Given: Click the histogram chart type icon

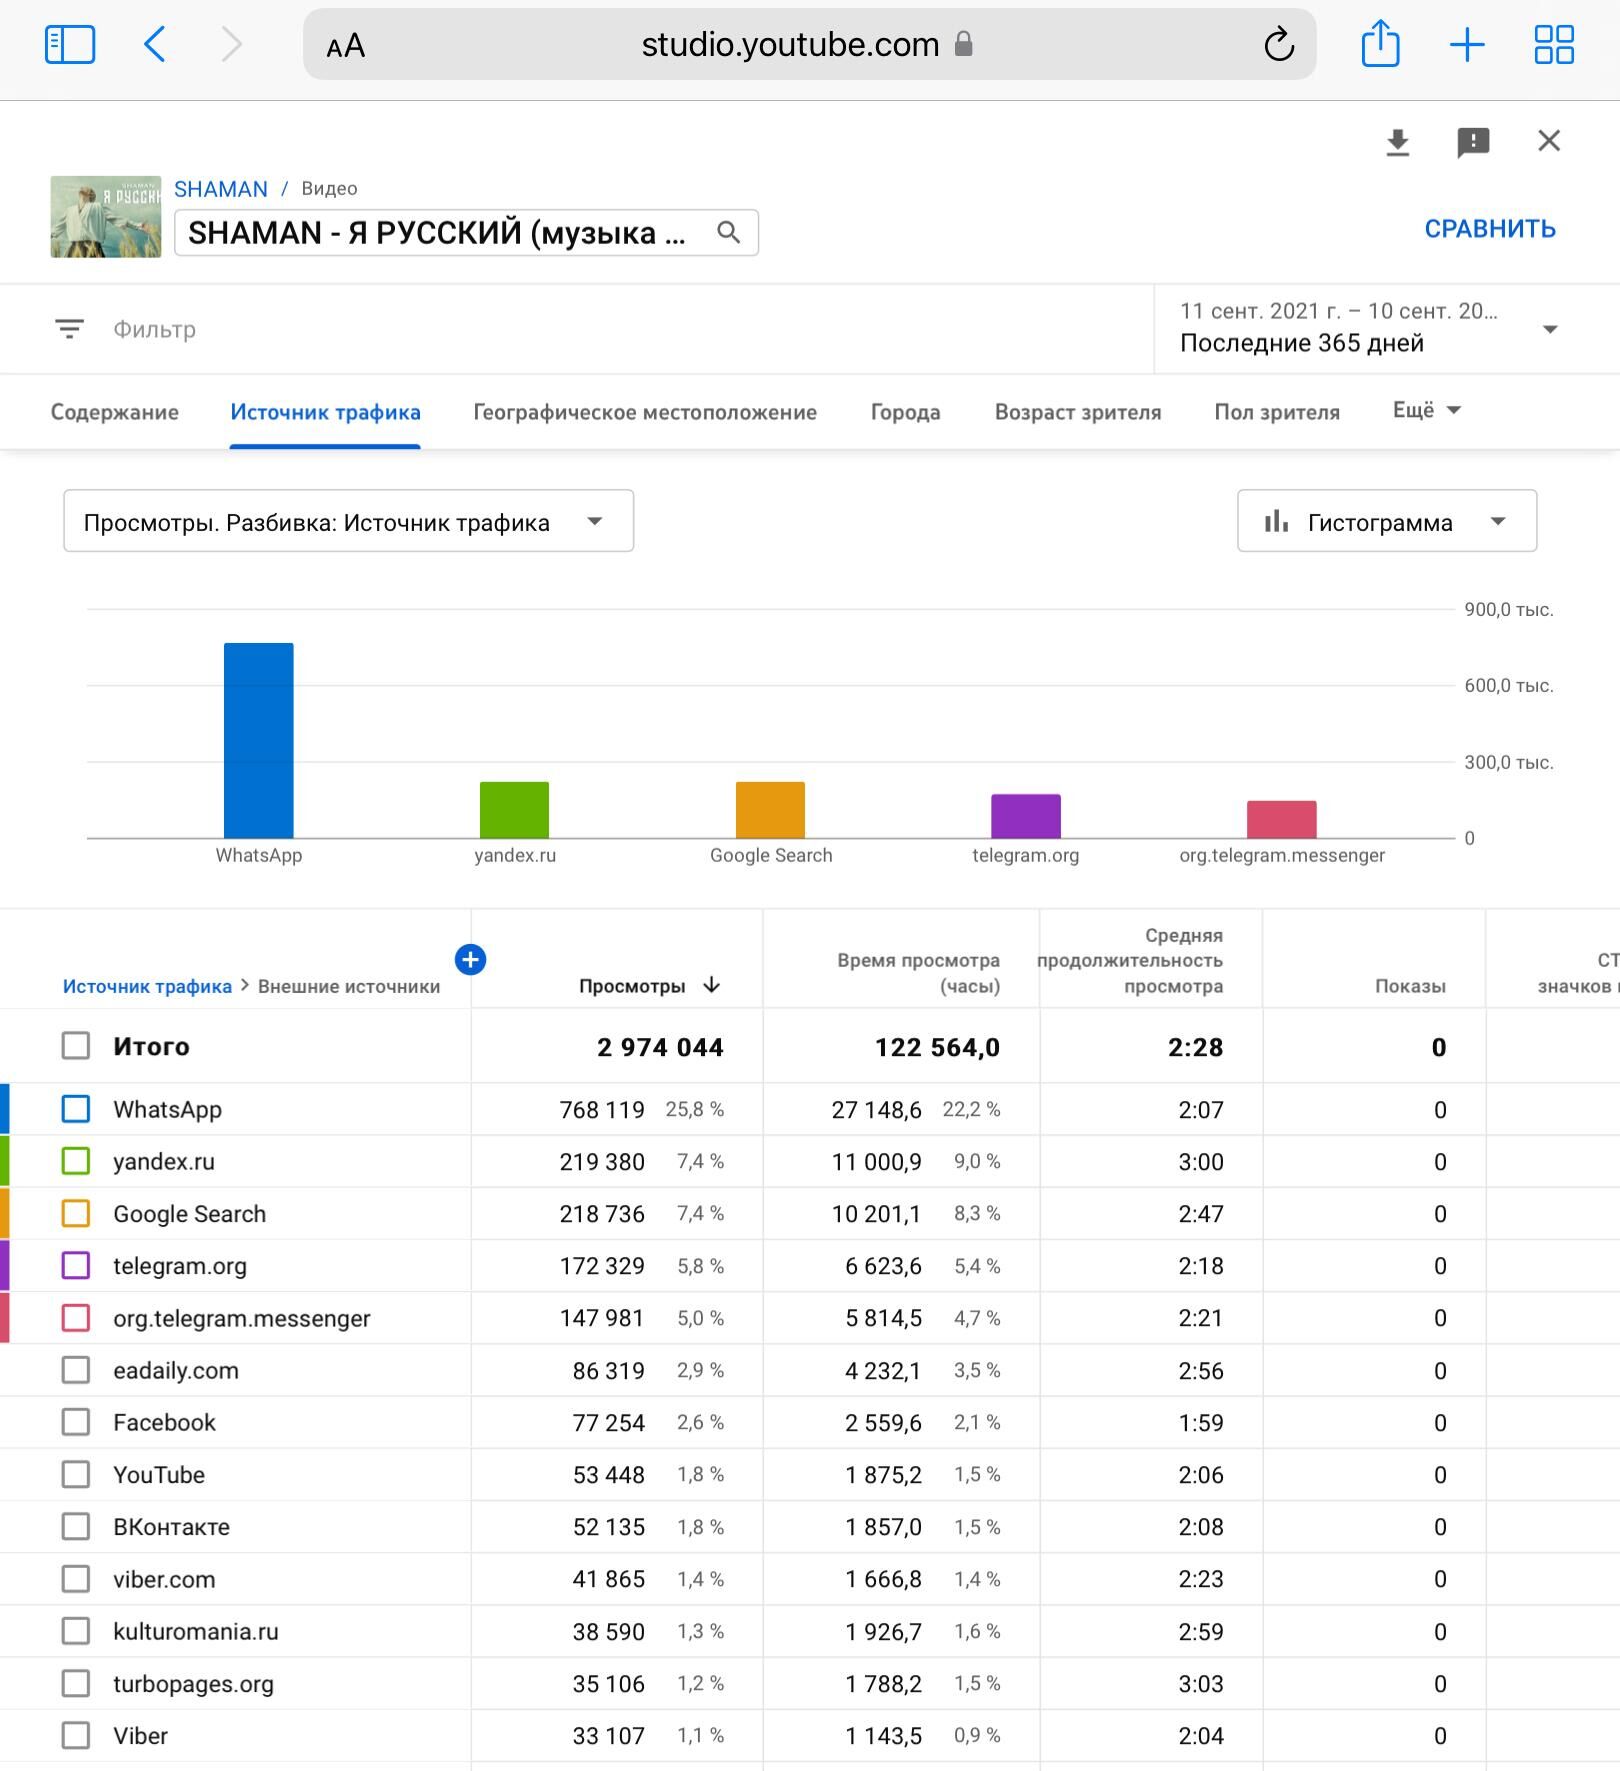Looking at the screenshot, I should (x=1276, y=521).
